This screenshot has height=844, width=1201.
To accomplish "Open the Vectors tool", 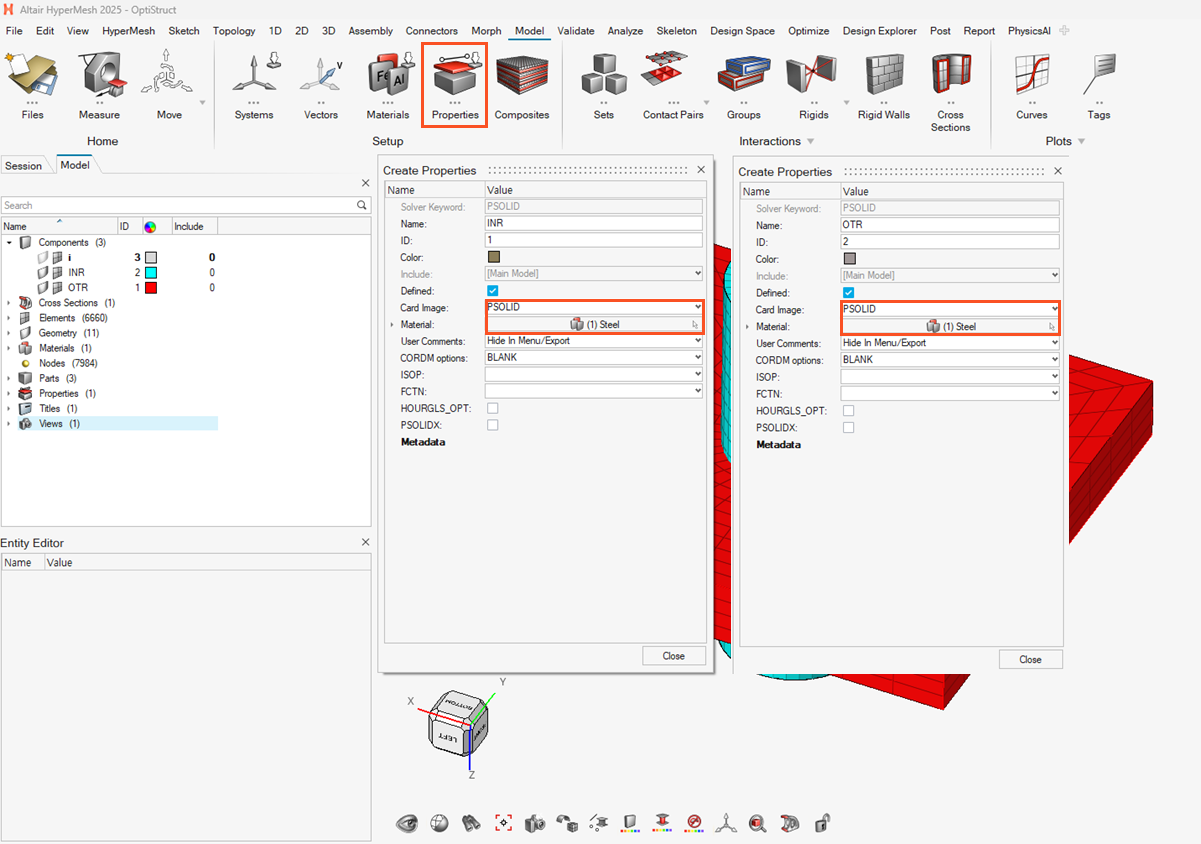I will (321, 87).
